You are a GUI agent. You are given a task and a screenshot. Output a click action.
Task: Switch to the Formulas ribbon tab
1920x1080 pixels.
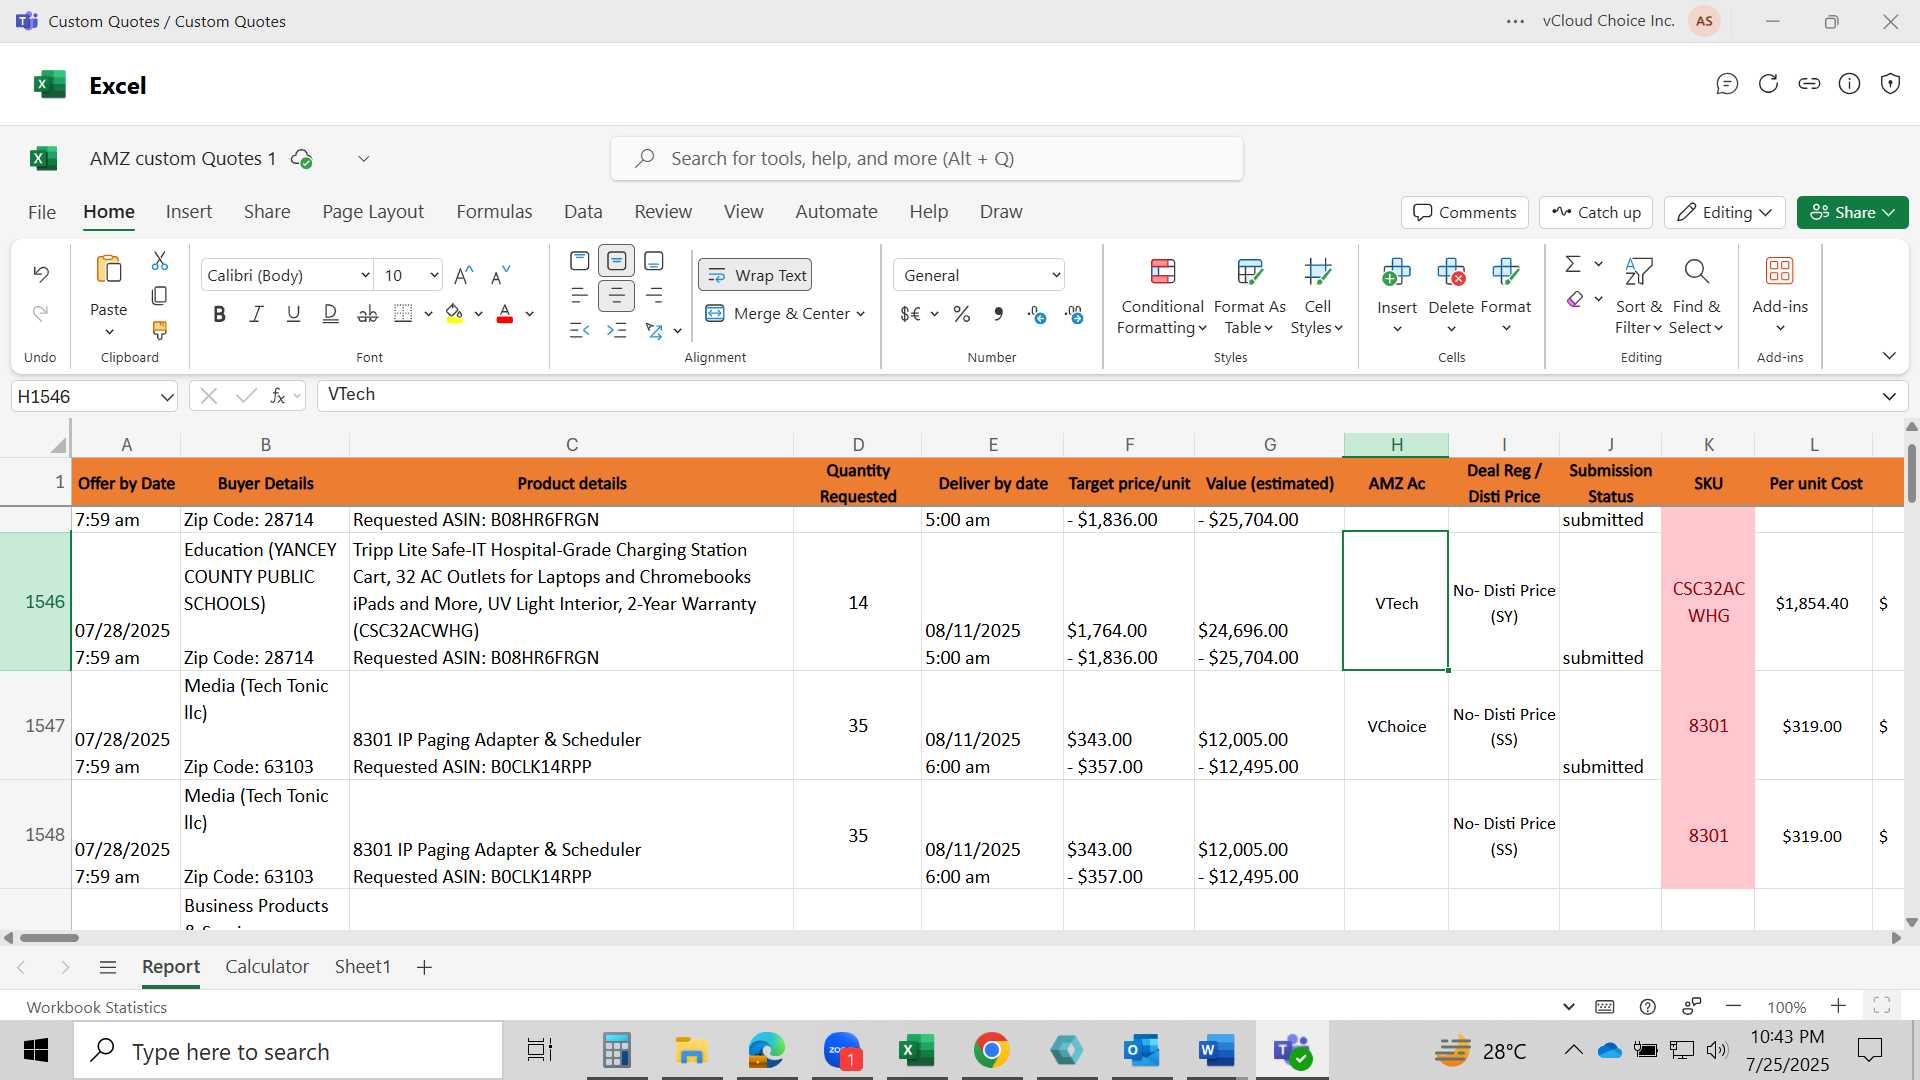pos(494,212)
